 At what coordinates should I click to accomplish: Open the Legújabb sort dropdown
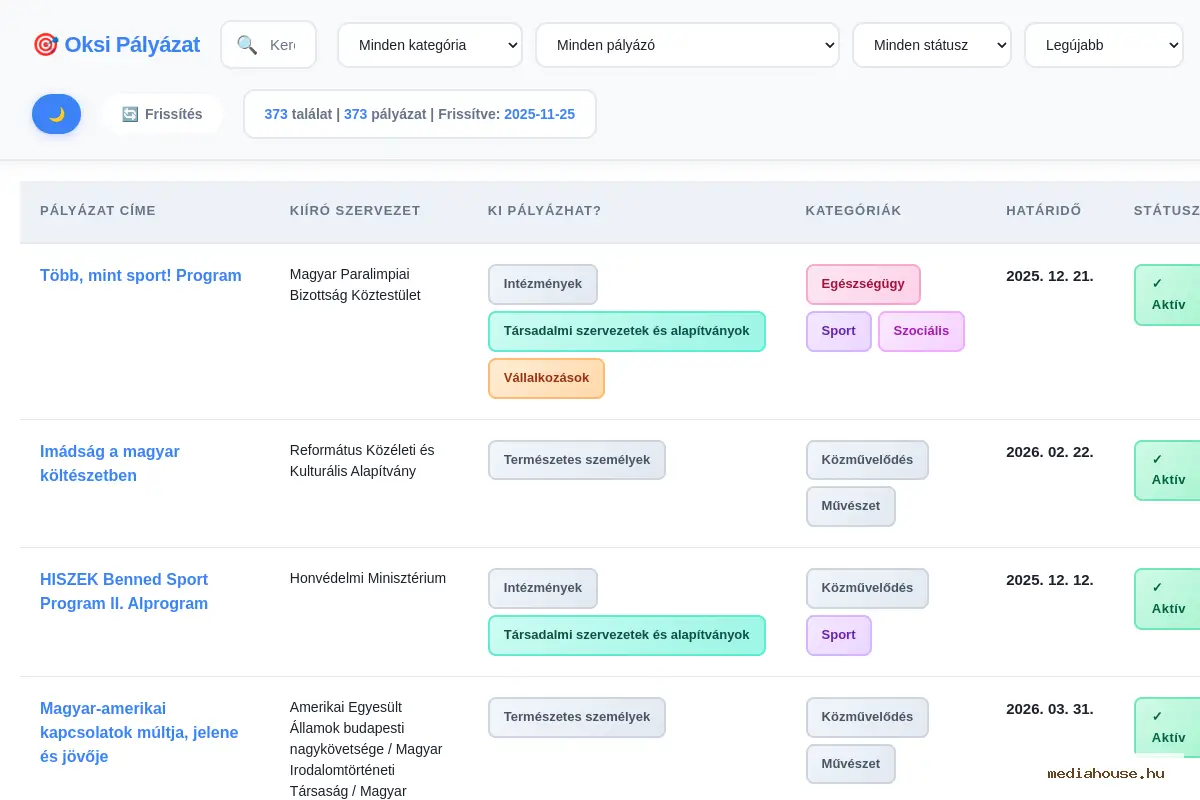[x=1103, y=45]
